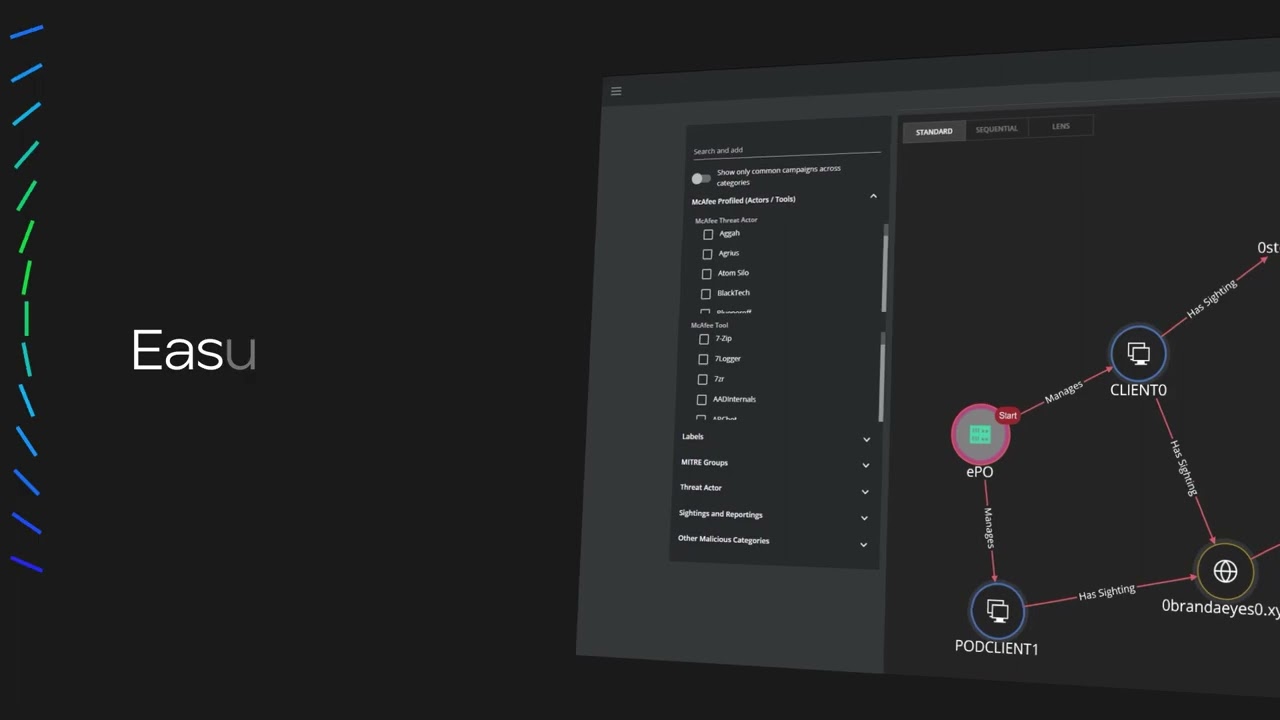Click the 0brandaeyes0 globe node icon
The height and width of the screenshot is (720, 1280).
1225,571
